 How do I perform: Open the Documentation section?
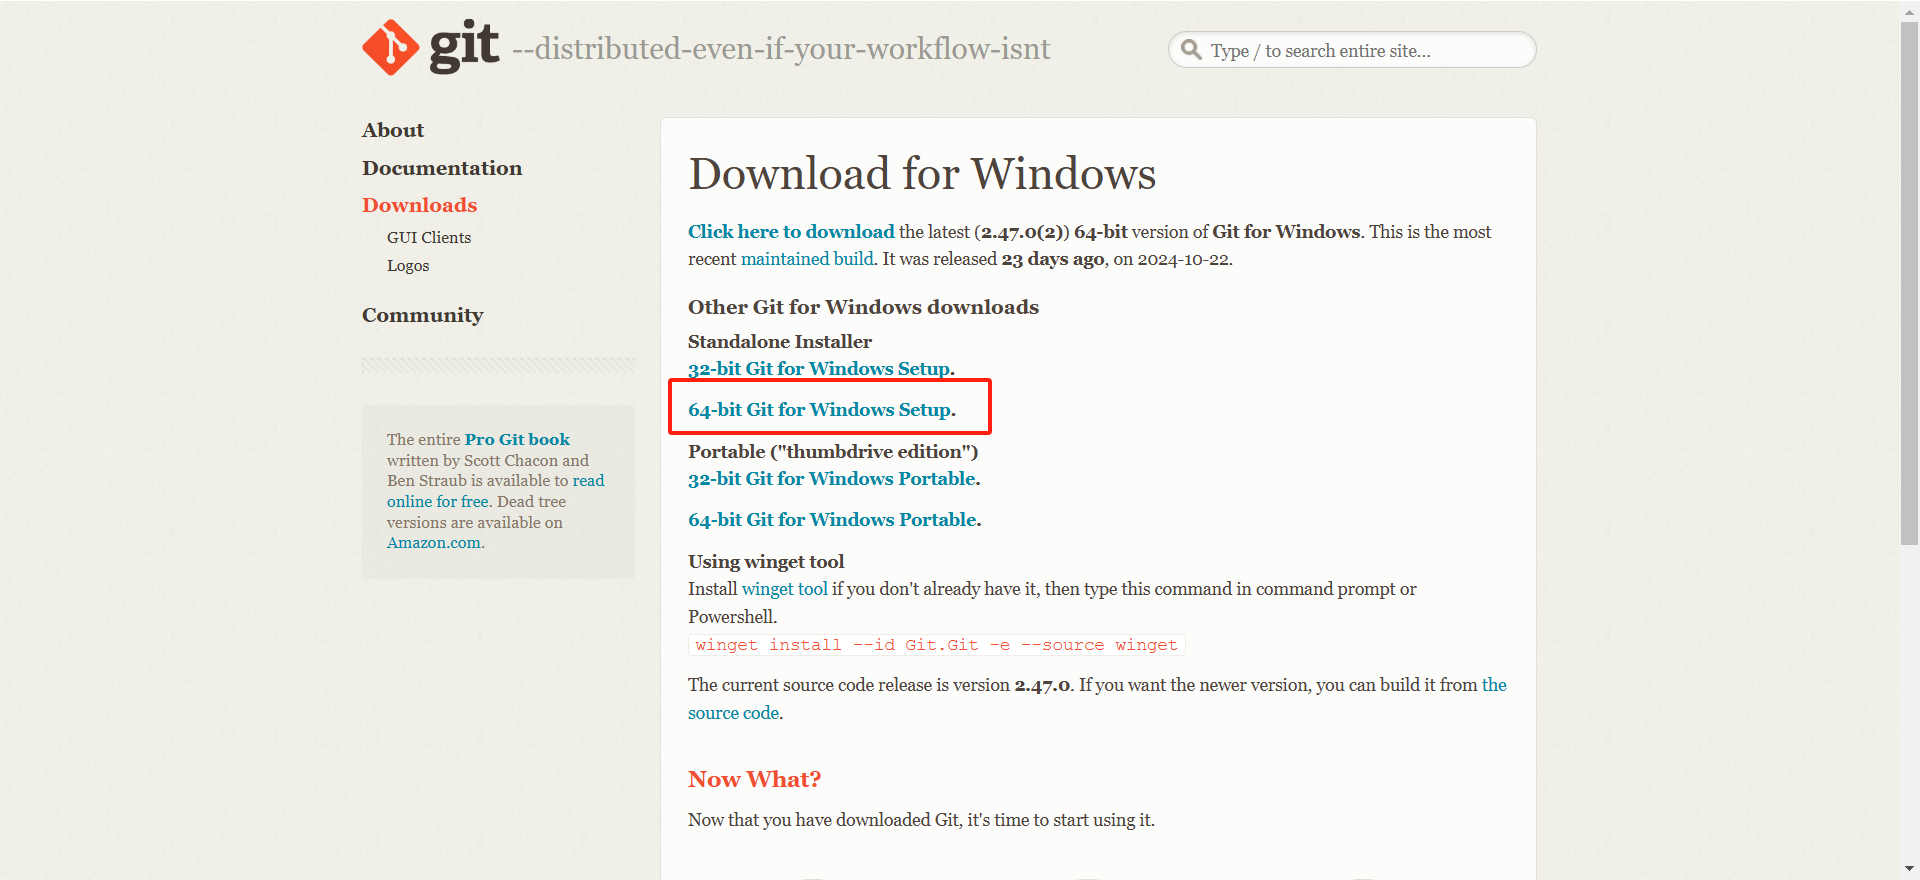pyautogui.click(x=442, y=168)
